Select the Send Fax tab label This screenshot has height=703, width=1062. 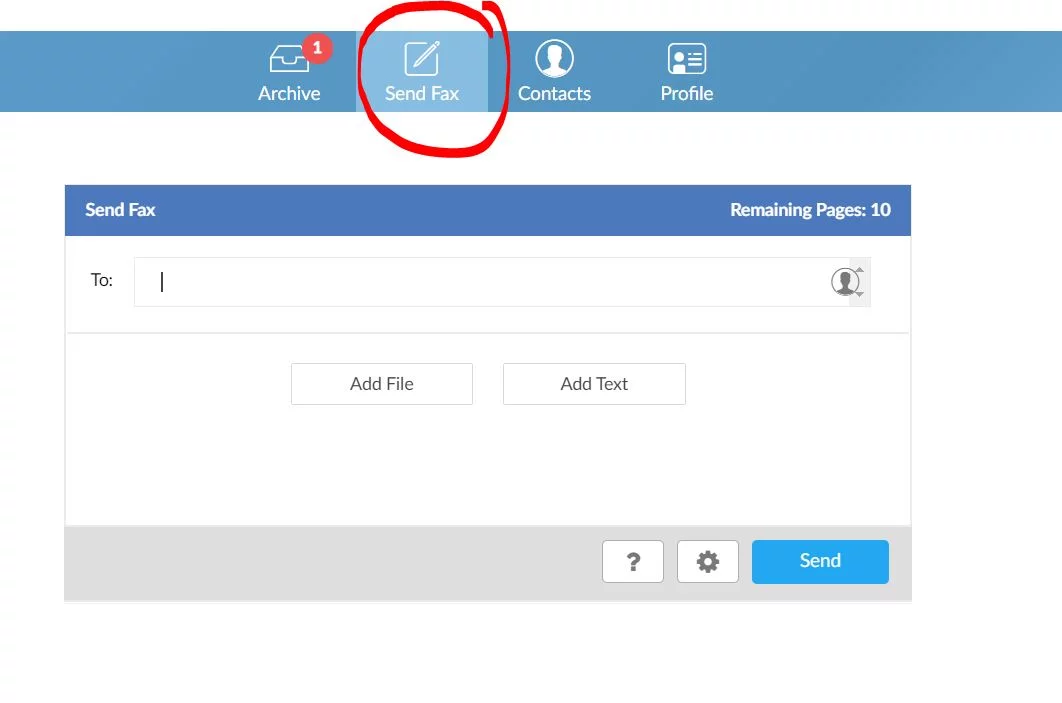coord(422,94)
